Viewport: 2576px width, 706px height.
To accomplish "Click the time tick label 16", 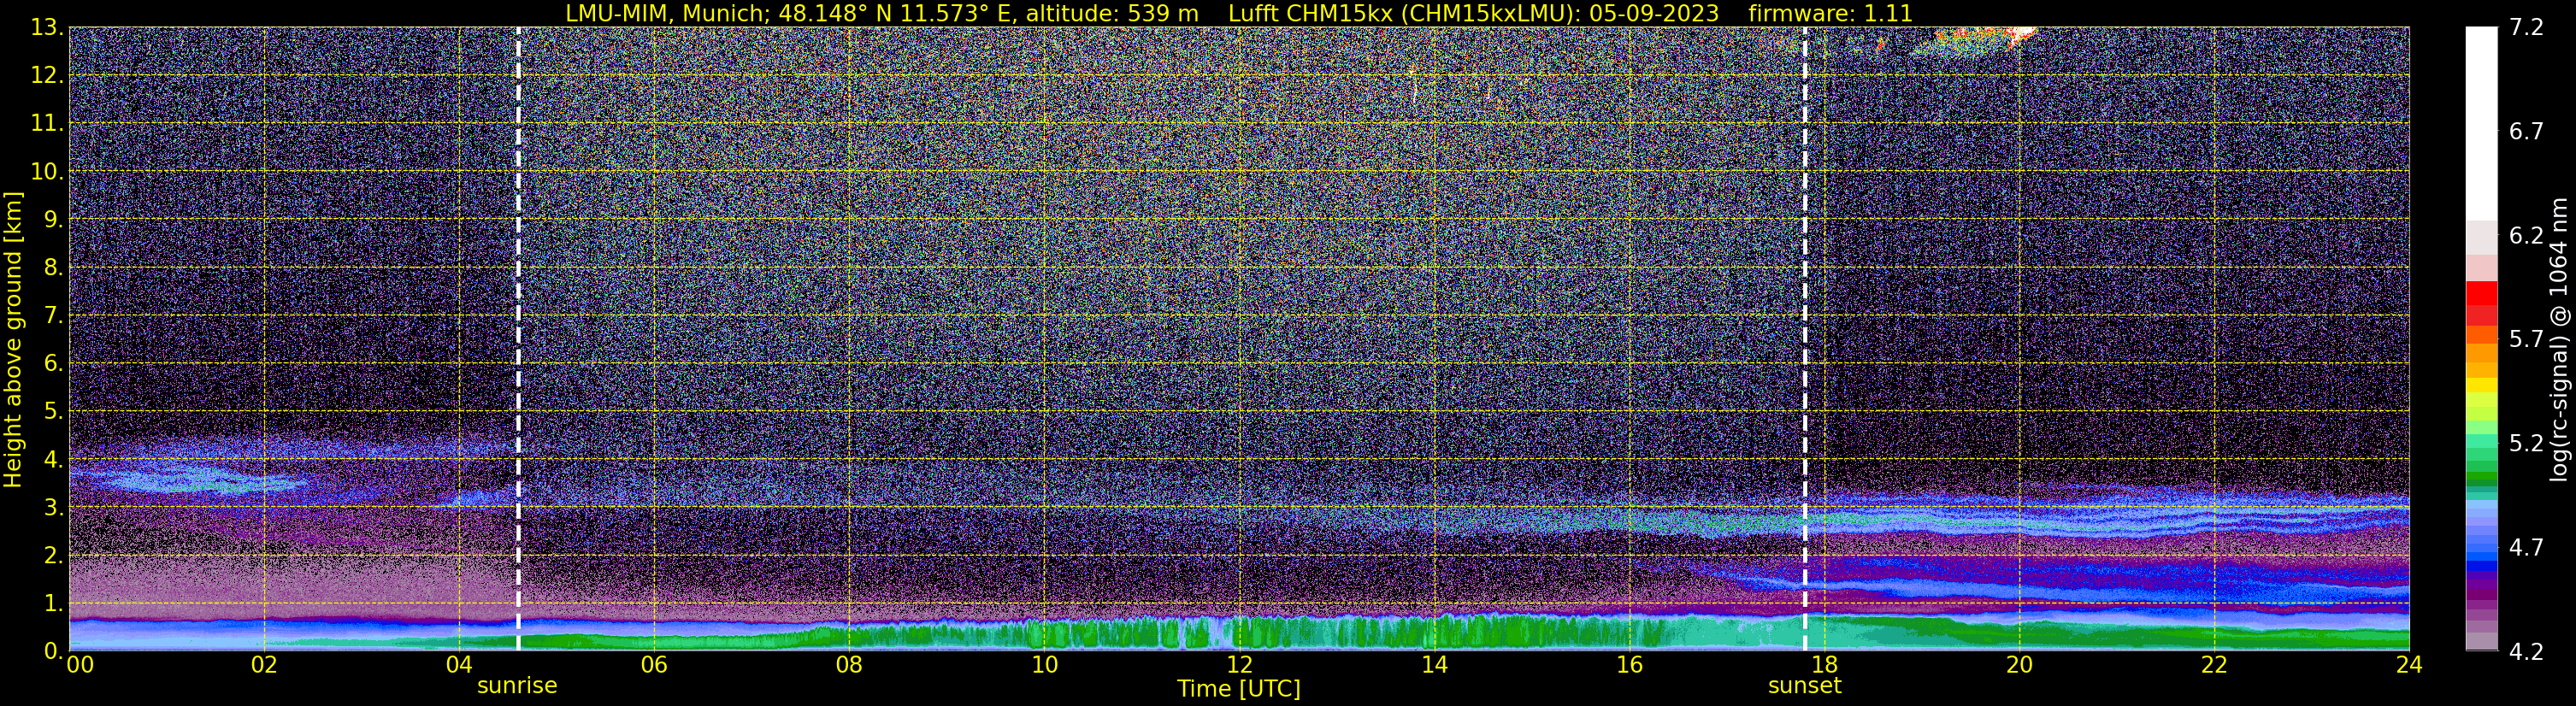I will (1629, 665).
